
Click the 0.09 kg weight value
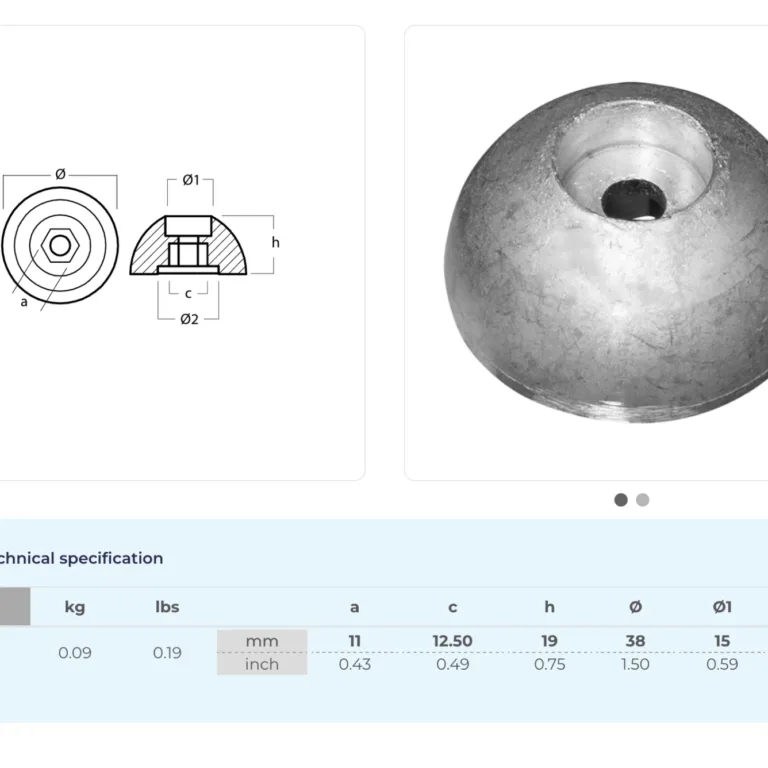pos(74,653)
